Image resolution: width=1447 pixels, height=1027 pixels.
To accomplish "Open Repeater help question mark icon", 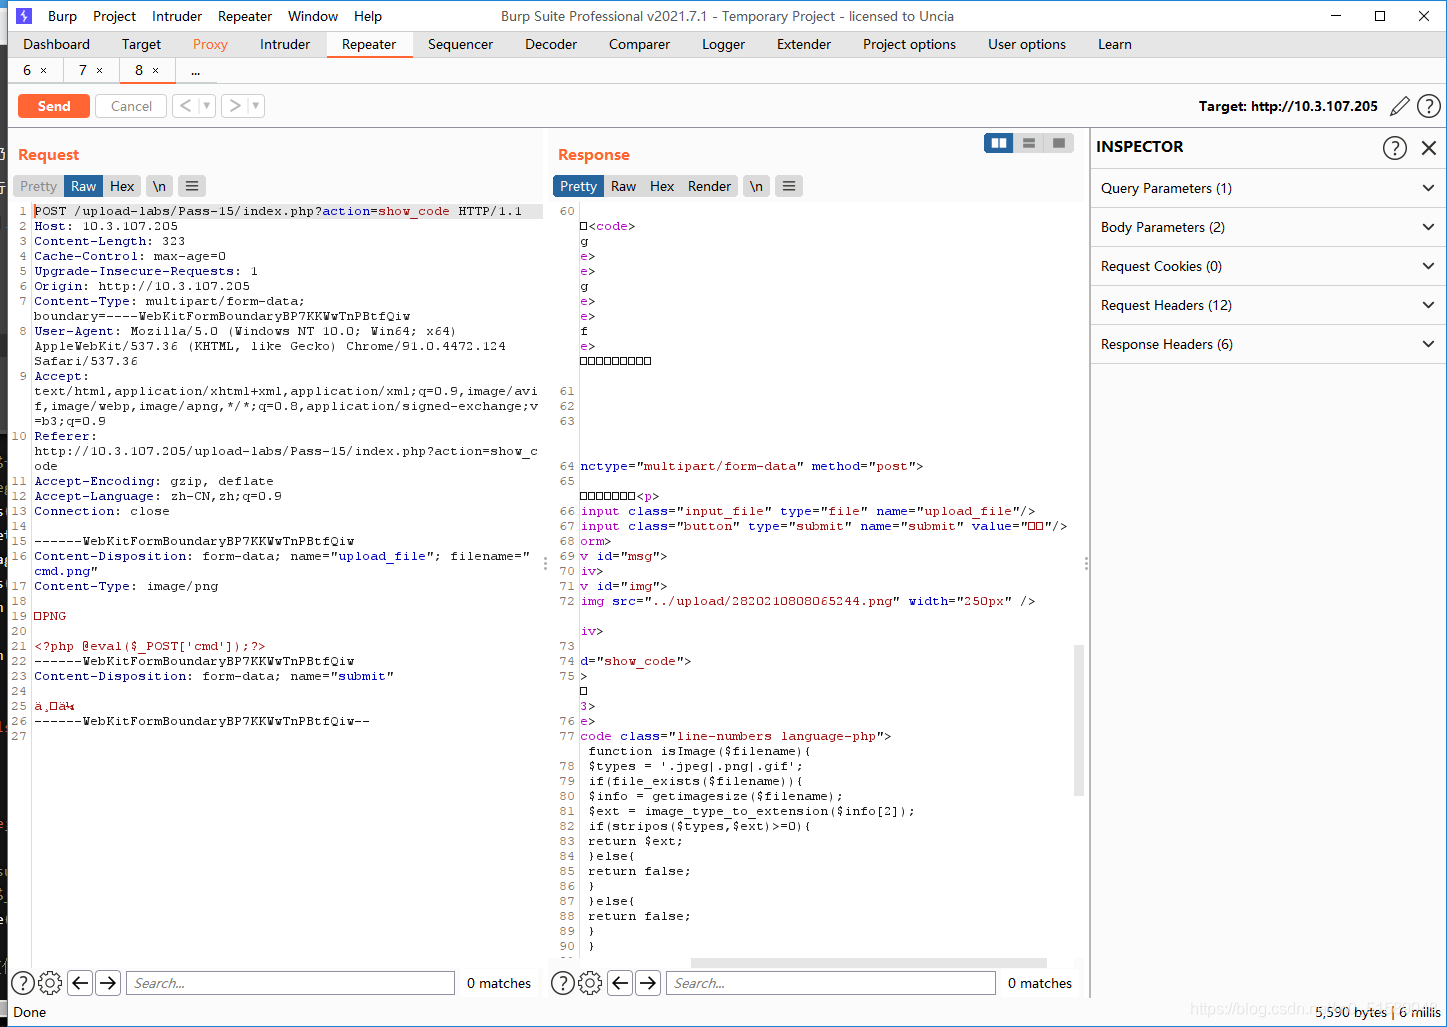I will (1429, 106).
